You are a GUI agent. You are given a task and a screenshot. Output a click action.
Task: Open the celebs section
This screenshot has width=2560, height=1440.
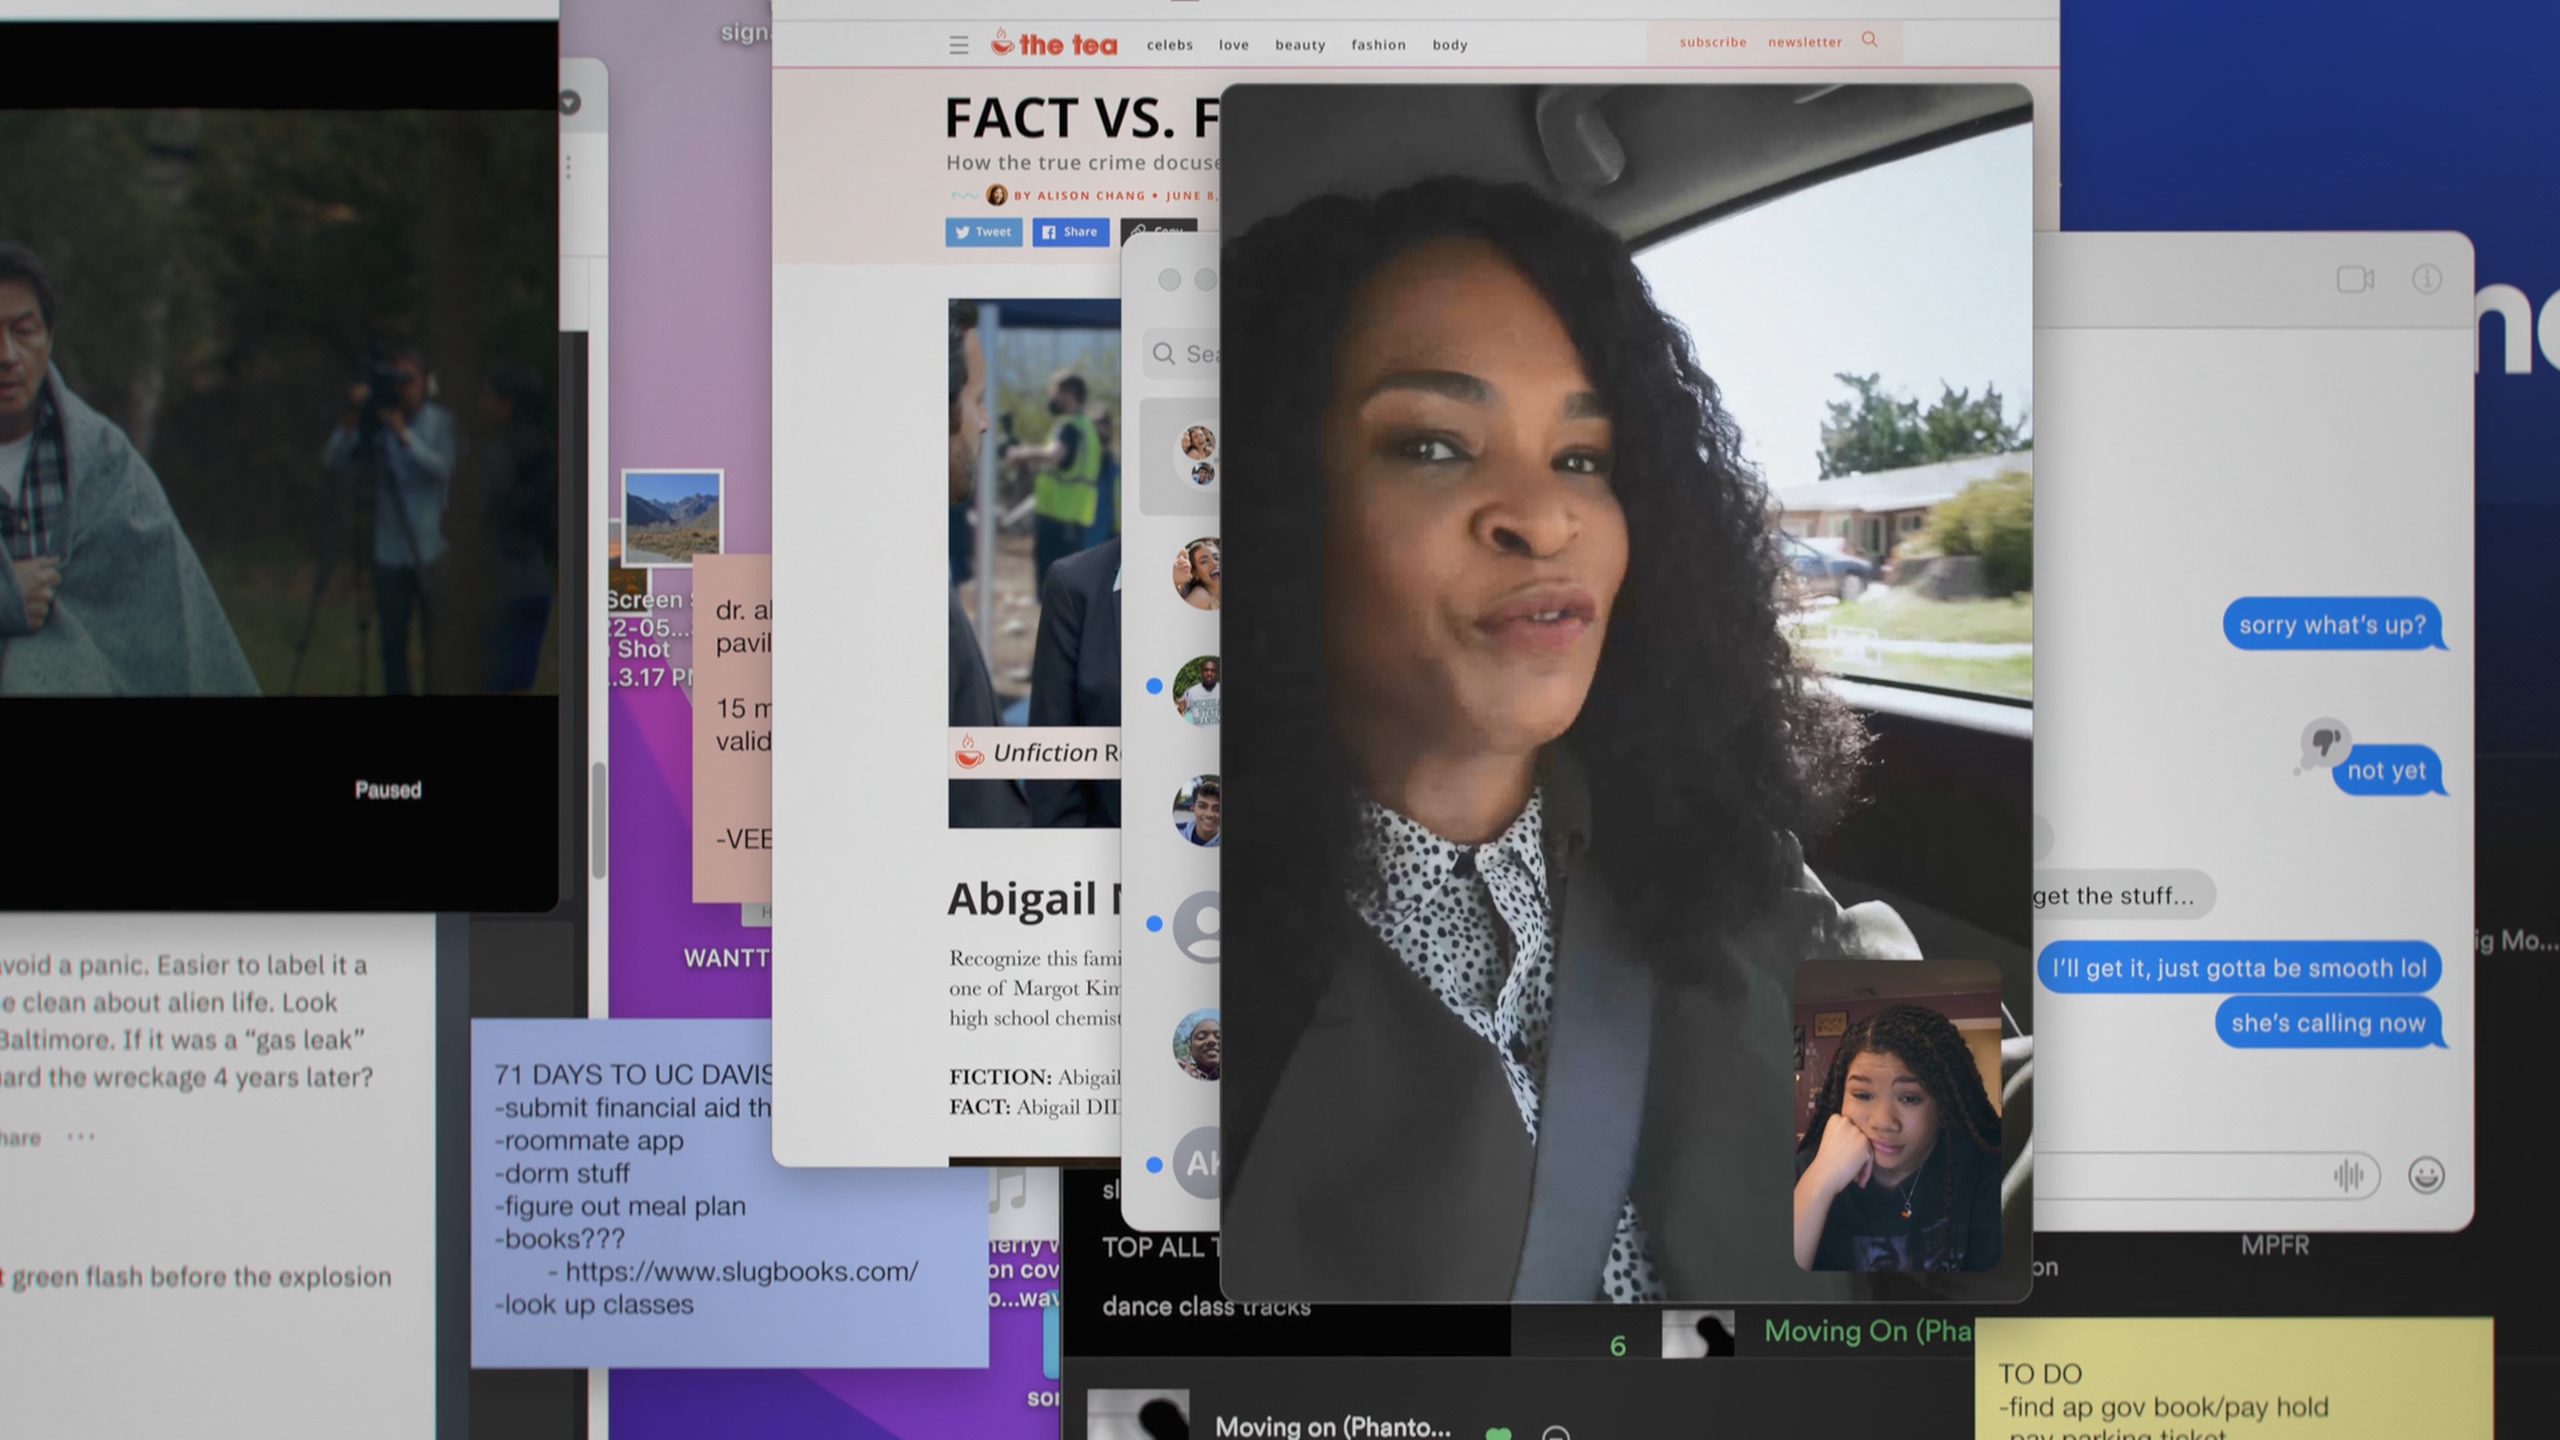1169,45
